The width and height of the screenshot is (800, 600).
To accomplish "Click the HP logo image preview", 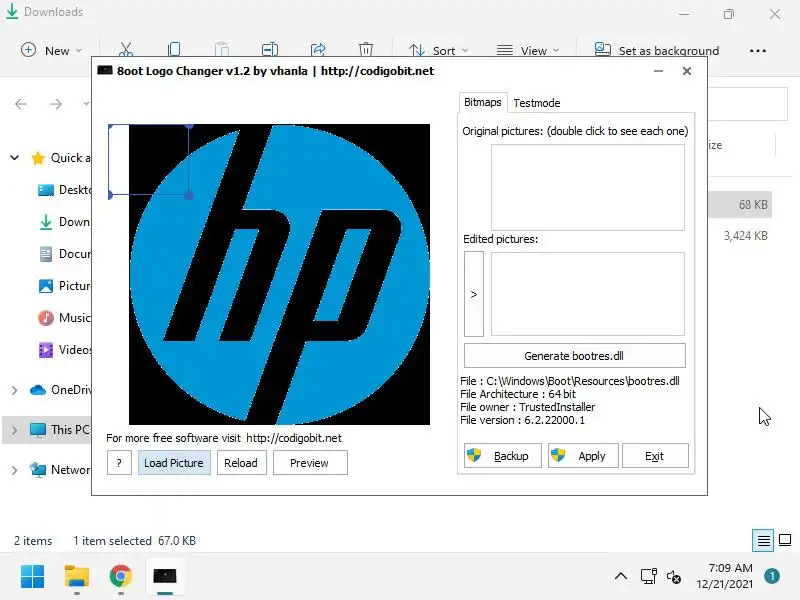I will tap(279, 274).
